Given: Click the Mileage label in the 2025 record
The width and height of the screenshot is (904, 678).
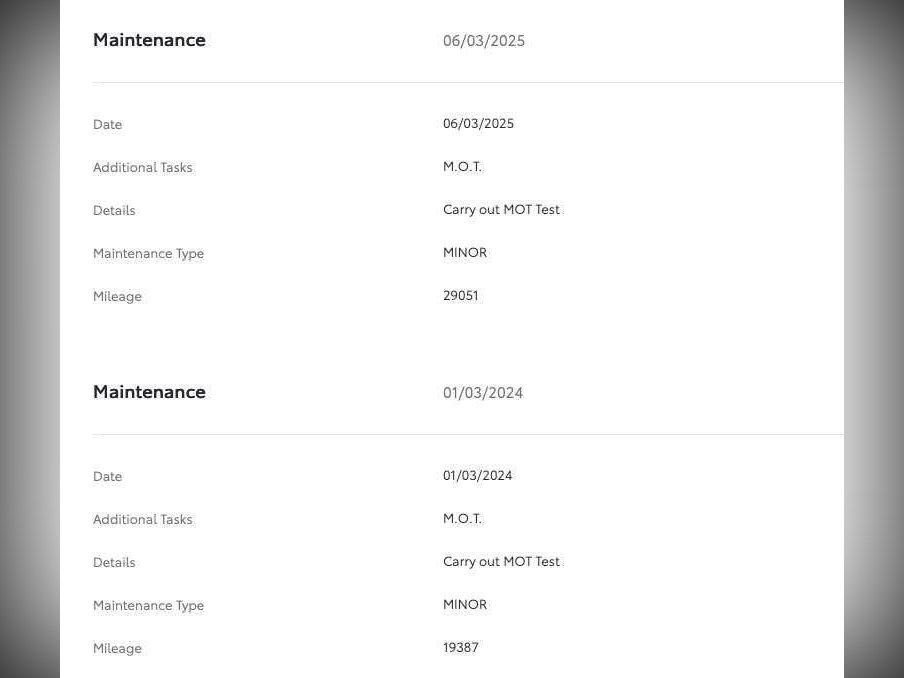Looking at the screenshot, I should [117, 297].
